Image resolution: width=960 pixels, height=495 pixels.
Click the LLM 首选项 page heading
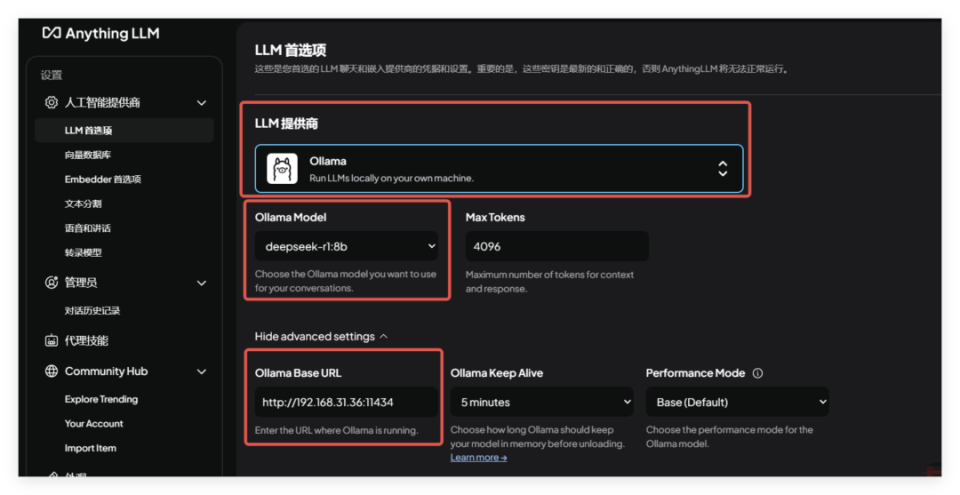point(290,50)
